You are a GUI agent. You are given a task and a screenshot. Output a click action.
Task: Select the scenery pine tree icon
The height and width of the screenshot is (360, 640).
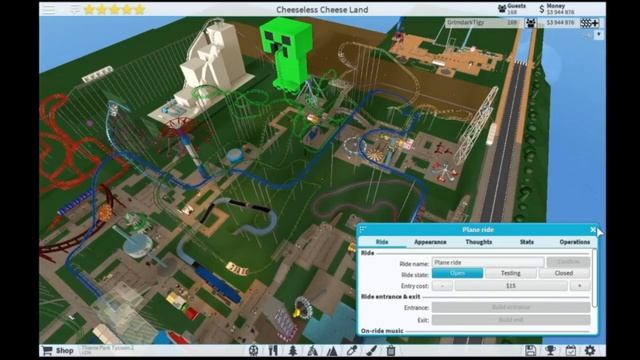(293, 351)
